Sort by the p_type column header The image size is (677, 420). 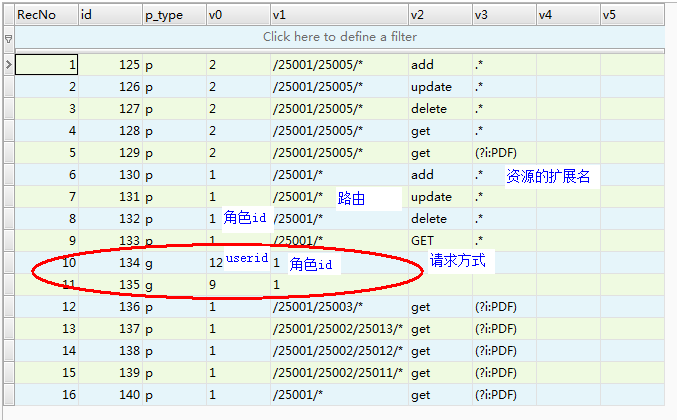[174, 15]
